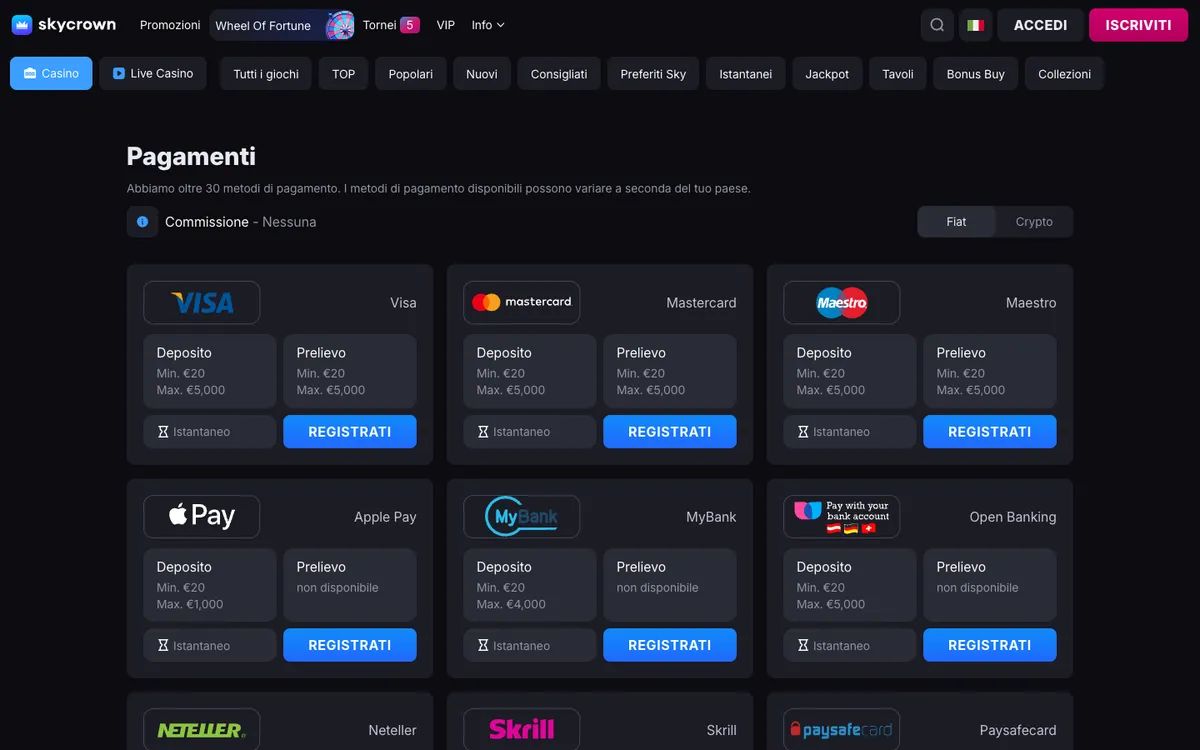Select the Popolari category

coord(411,74)
